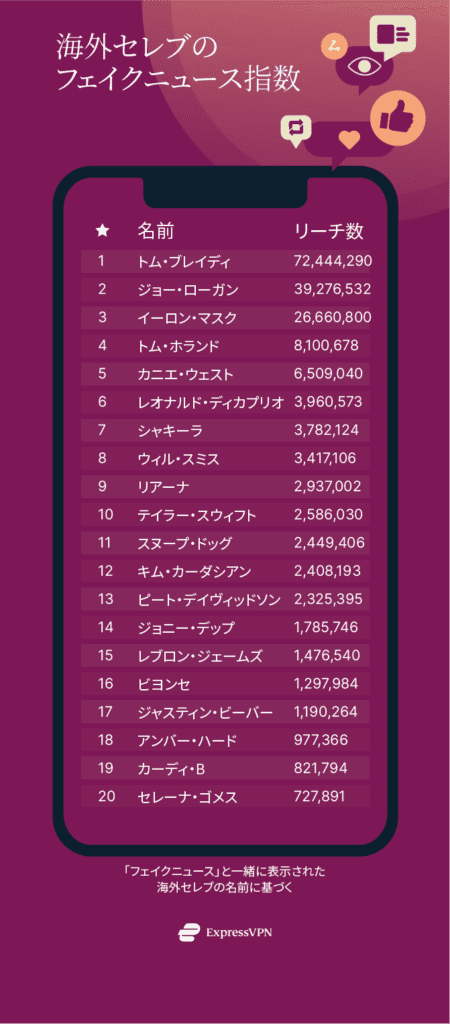Select the テイラー・スウィフト entry

[225, 515]
